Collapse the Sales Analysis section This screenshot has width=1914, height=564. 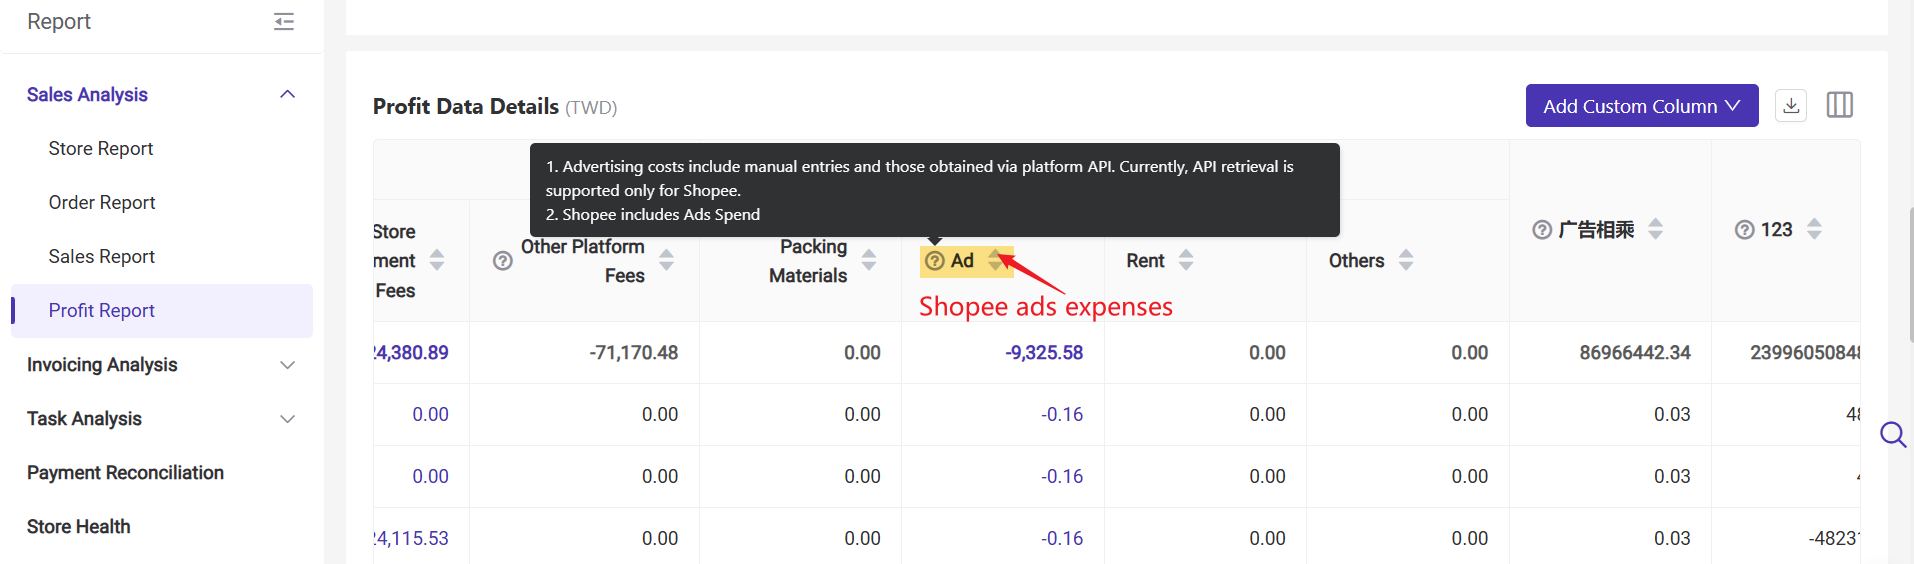click(x=288, y=94)
